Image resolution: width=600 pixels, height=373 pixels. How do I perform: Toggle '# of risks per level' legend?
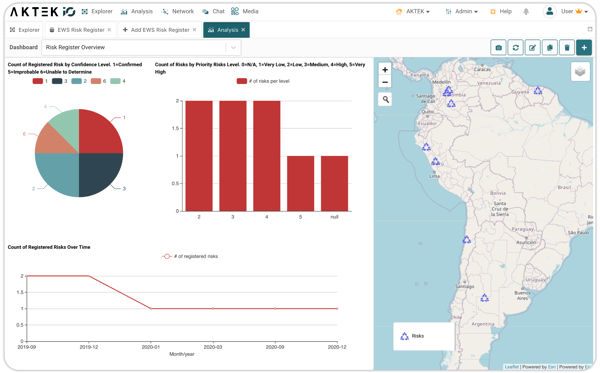[263, 81]
